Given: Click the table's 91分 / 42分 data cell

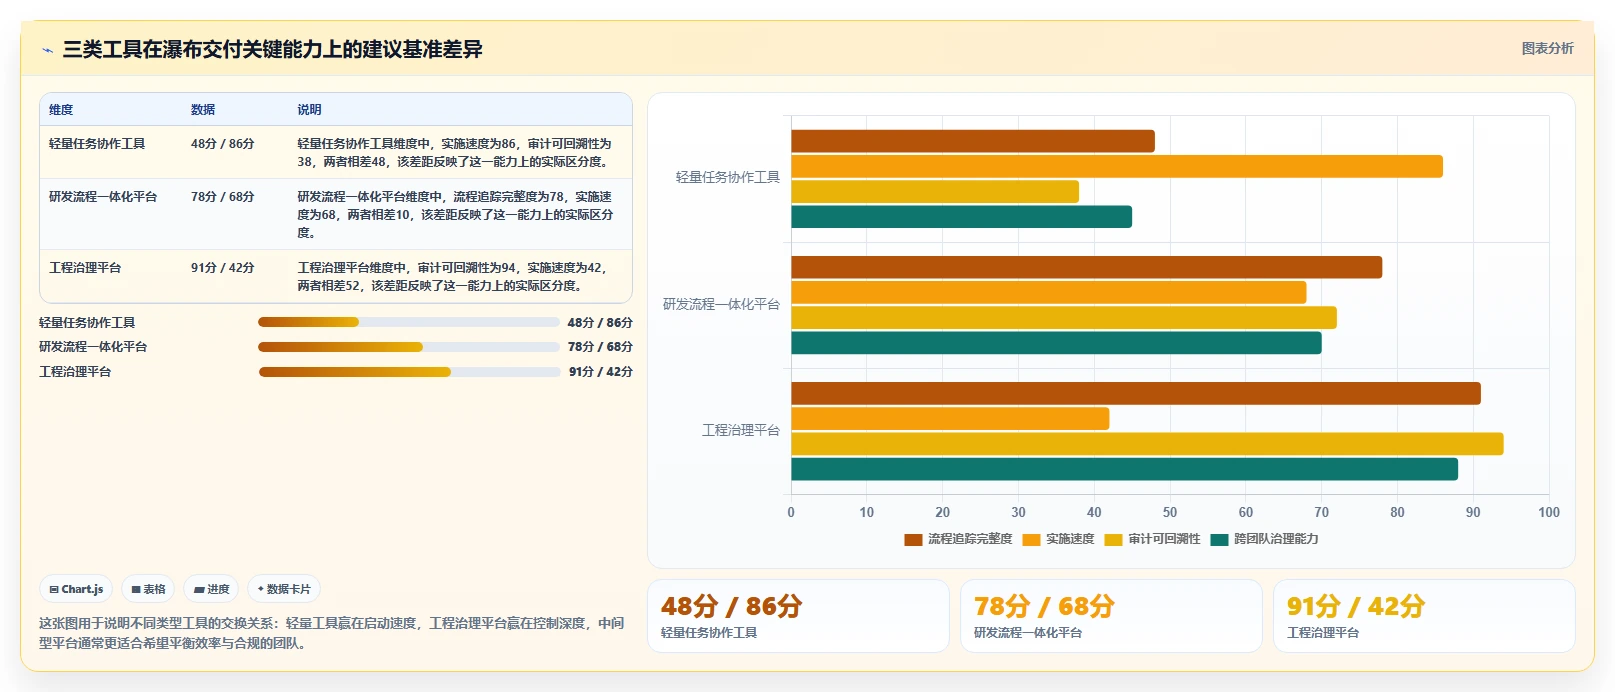Looking at the screenshot, I should point(223,268).
